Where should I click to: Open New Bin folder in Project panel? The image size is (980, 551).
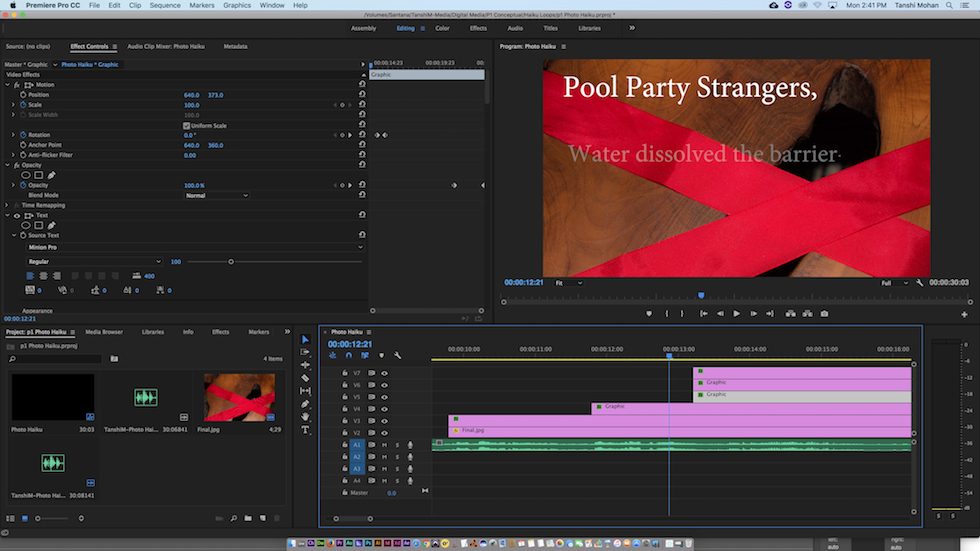point(248,518)
